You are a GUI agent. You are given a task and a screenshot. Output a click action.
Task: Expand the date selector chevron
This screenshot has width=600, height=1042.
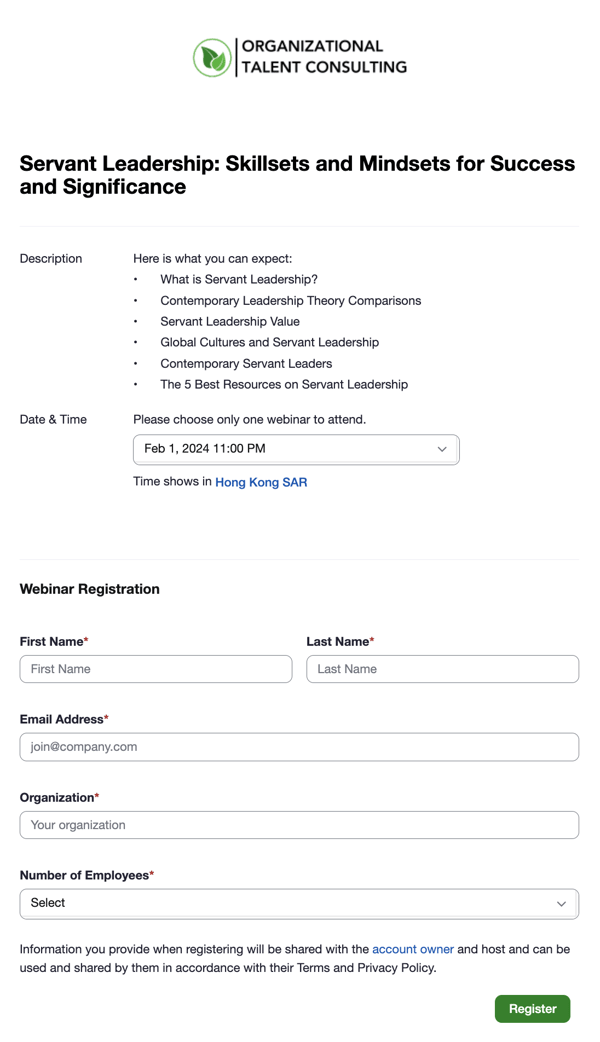[441, 449]
